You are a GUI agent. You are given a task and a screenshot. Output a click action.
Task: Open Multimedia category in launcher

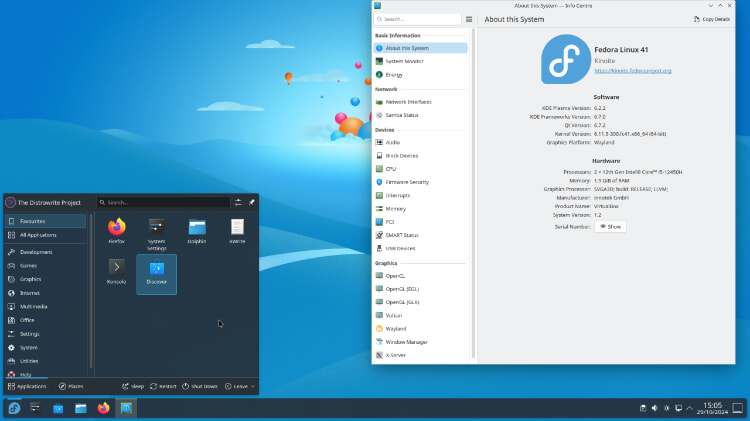tap(45, 306)
